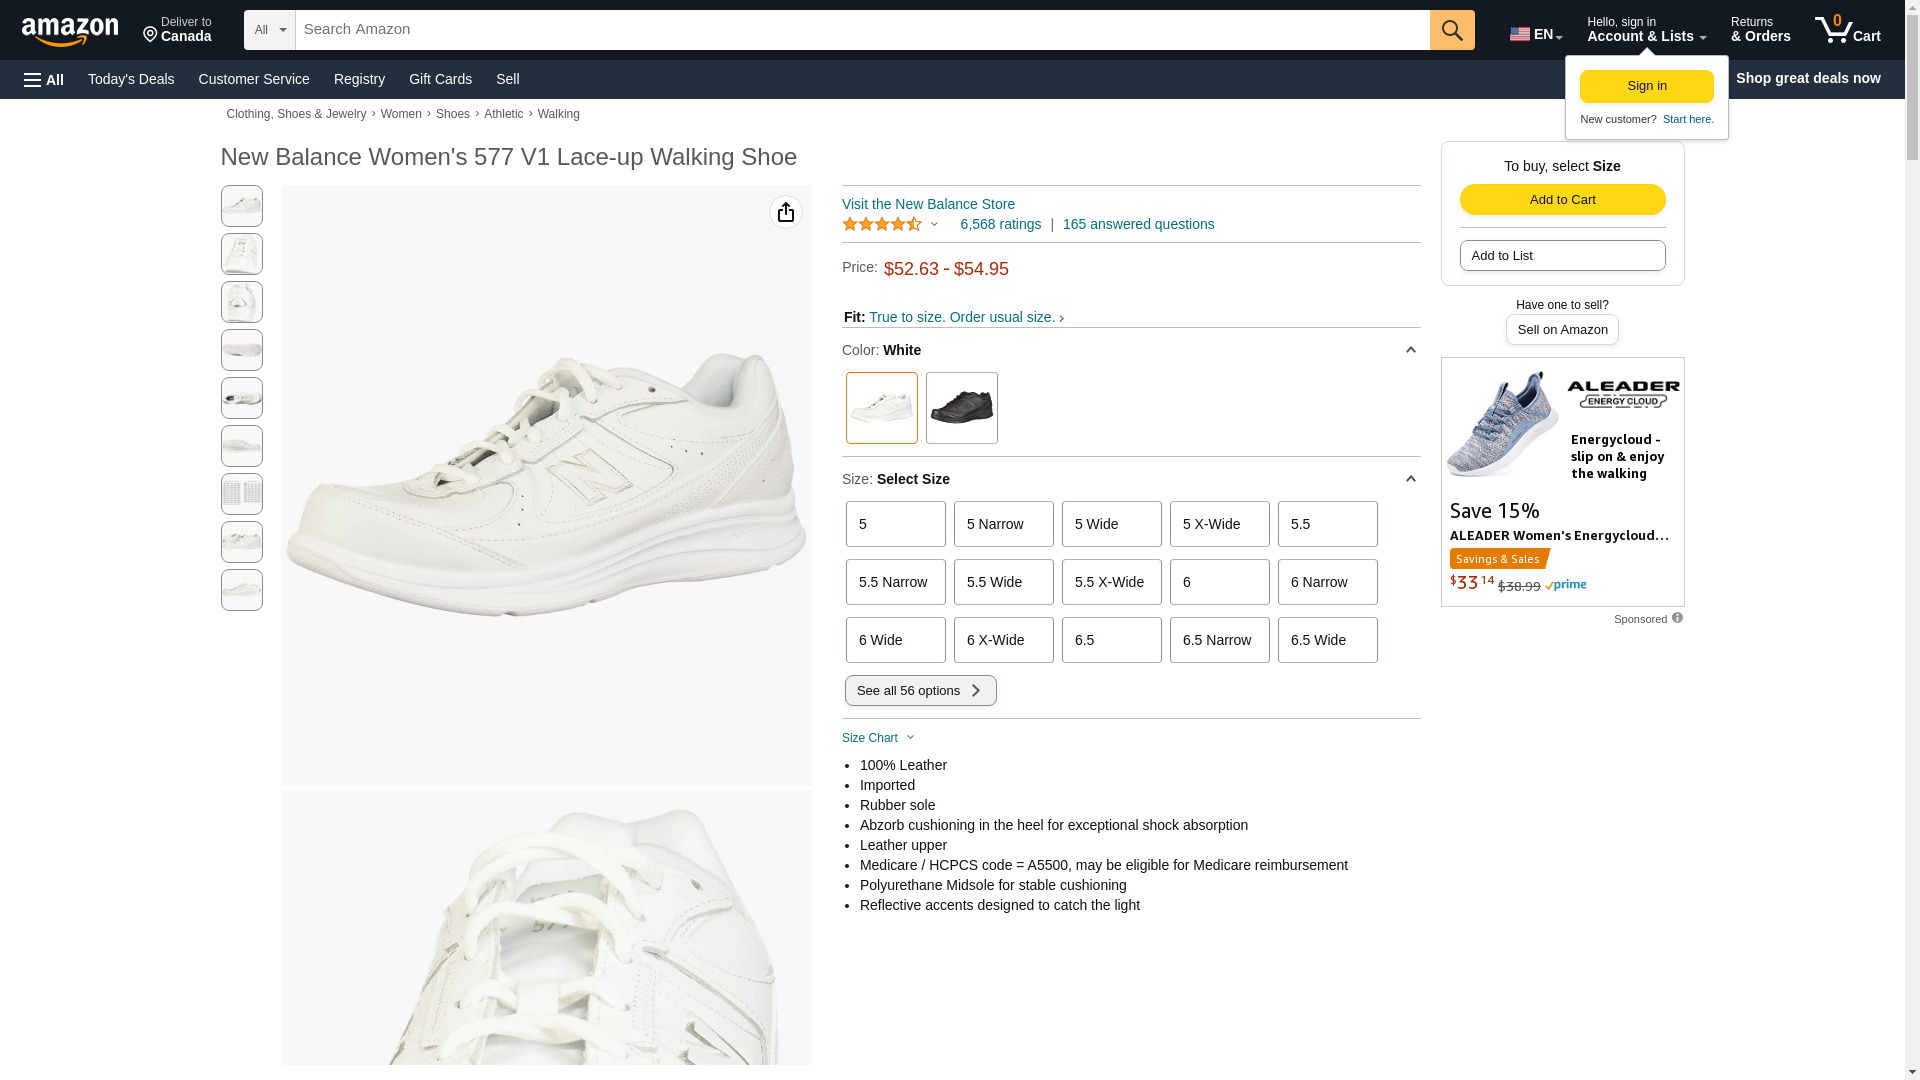Image resolution: width=1920 pixels, height=1080 pixels.
Task: Expand the EN language selector
Action: [1535, 34]
